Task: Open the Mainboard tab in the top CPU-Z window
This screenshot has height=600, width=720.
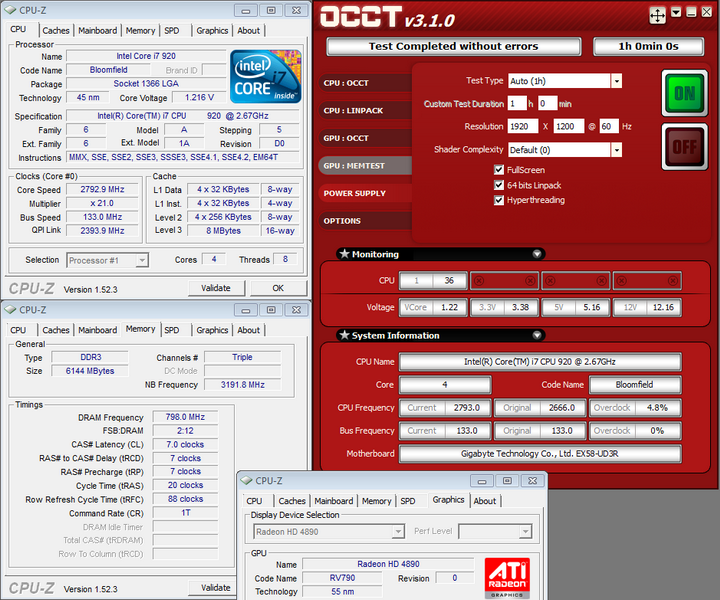Action: tap(97, 31)
